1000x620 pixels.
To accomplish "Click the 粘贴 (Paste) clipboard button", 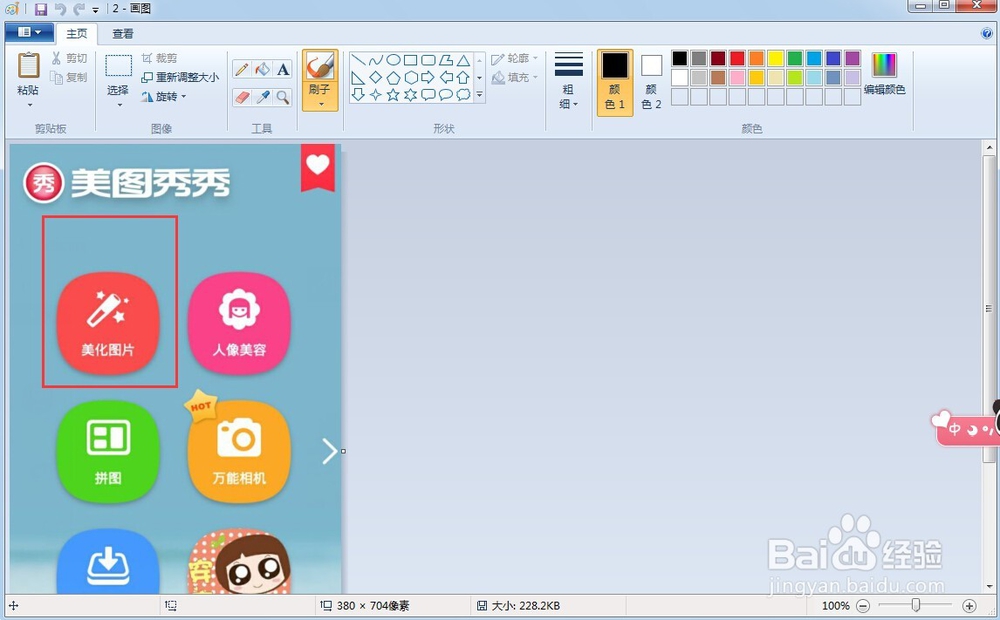I will coord(28,73).
